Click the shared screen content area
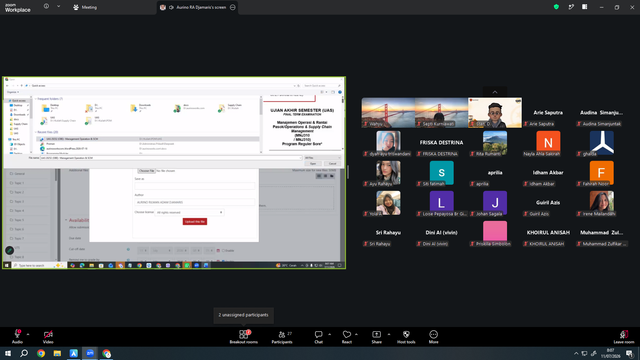 (174, 173)
